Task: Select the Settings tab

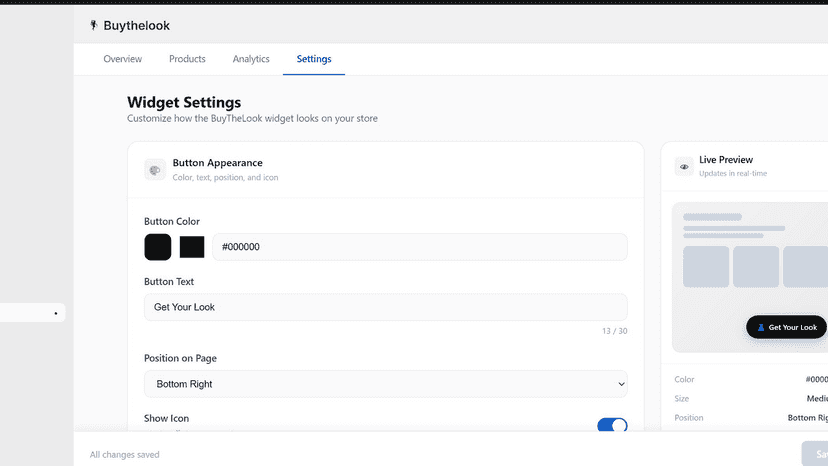Action: pyautogui.click(x=314, y=59)
